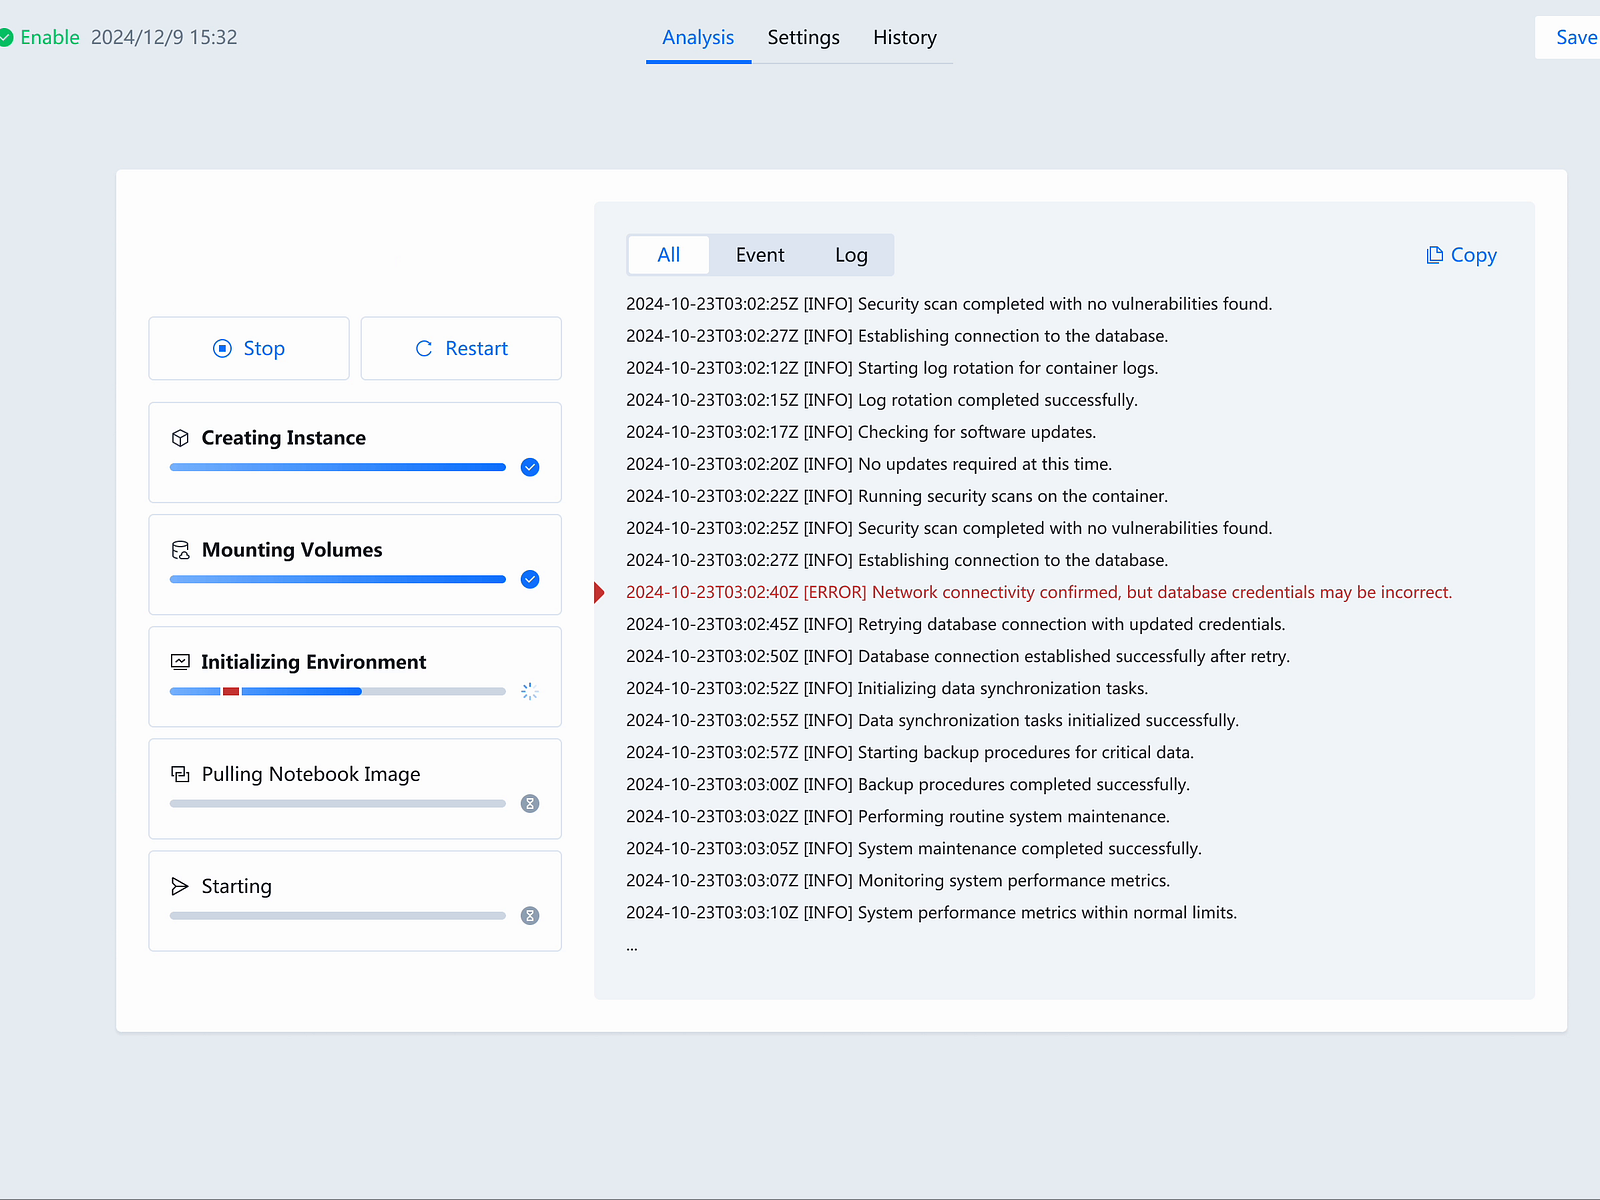Open the Event log filter tab

[x=760, y=255]
